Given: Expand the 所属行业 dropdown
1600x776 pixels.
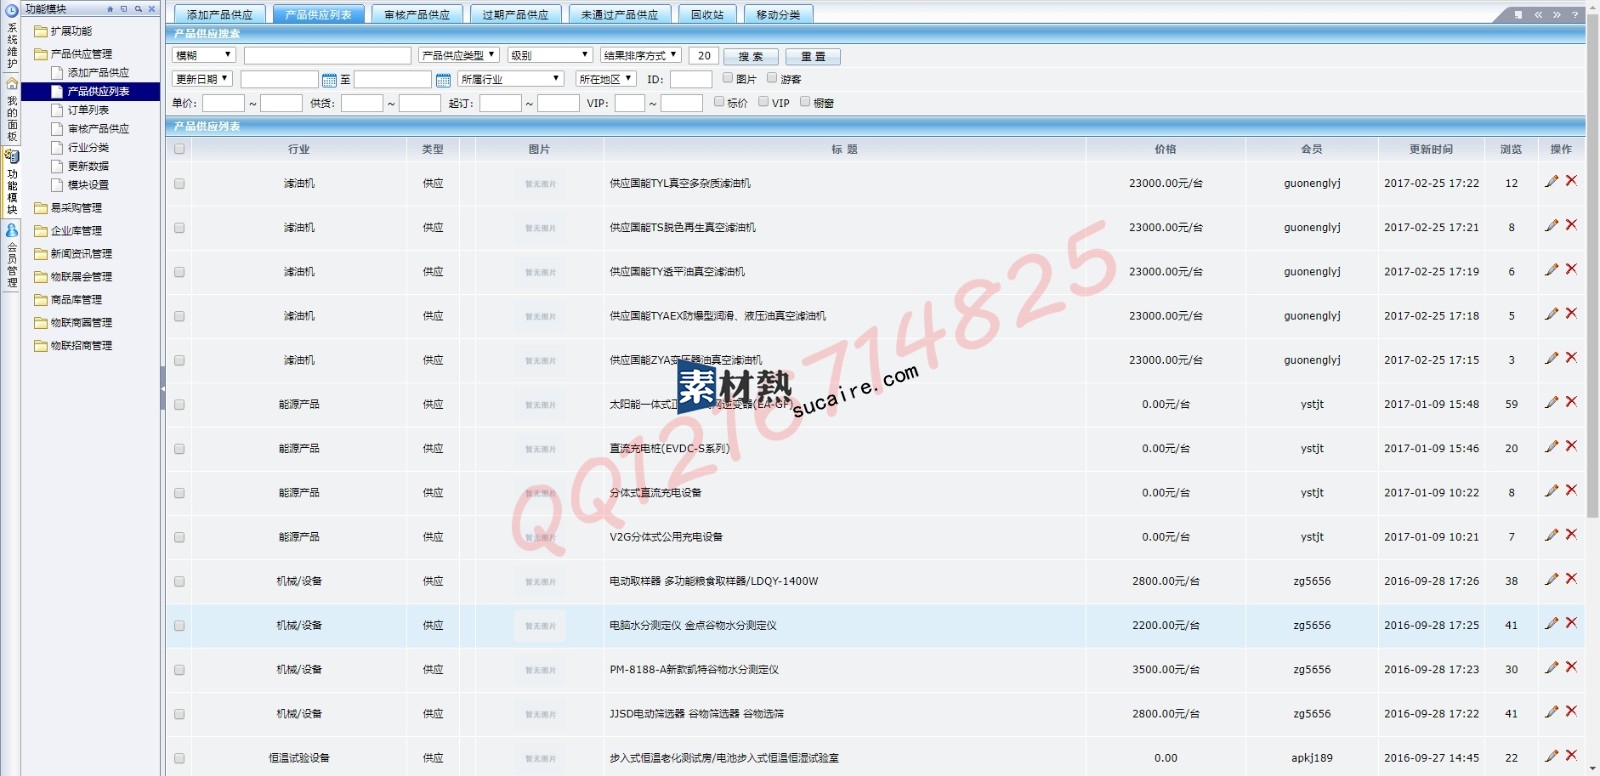Looking at the screenshot, I should 512,79.
